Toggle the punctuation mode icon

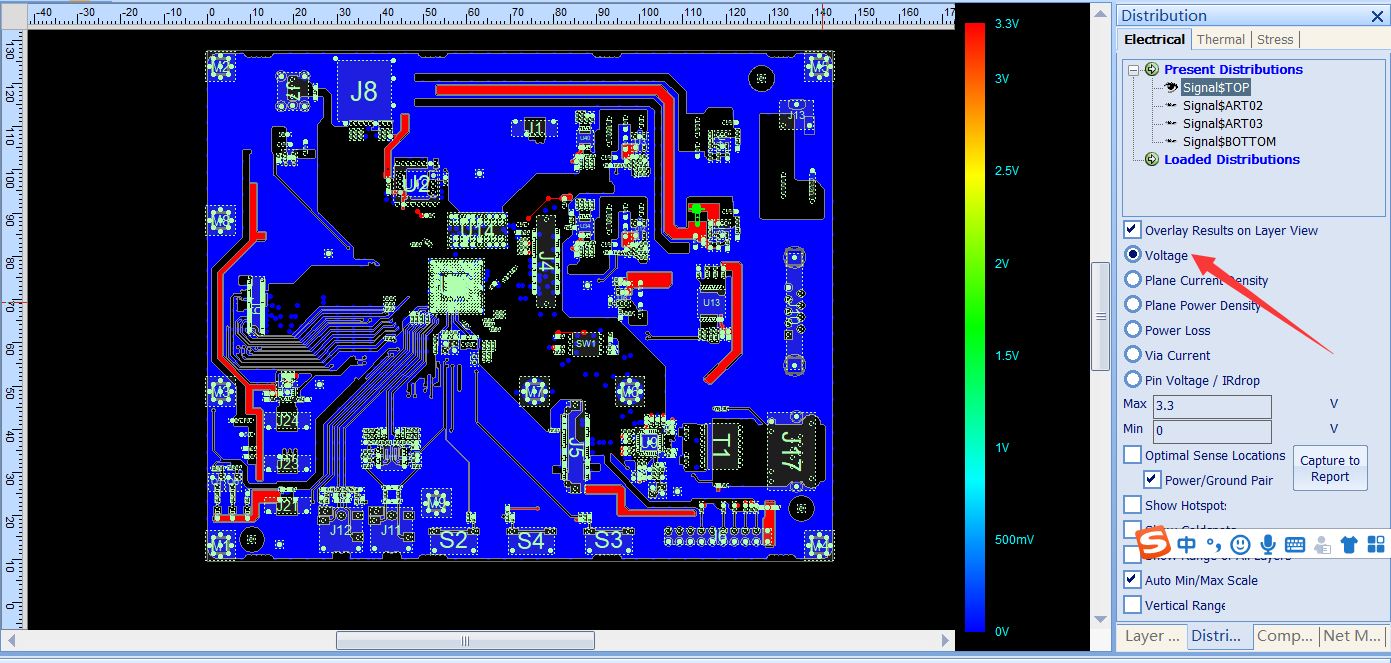tap(1214, 545)
